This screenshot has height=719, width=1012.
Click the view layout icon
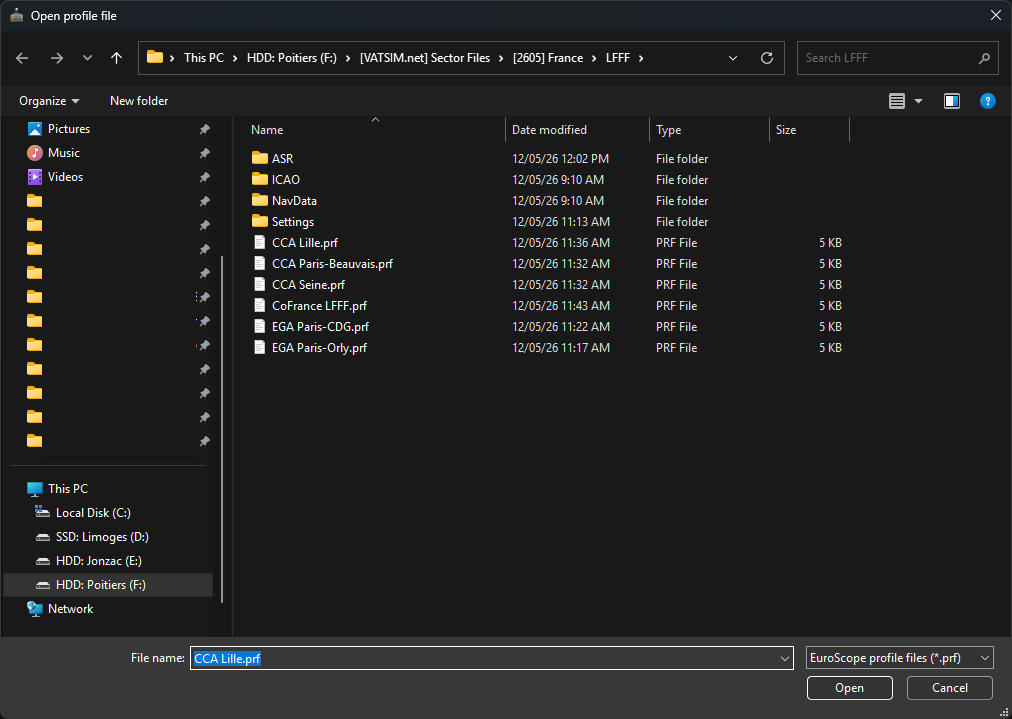pos(896,101)
